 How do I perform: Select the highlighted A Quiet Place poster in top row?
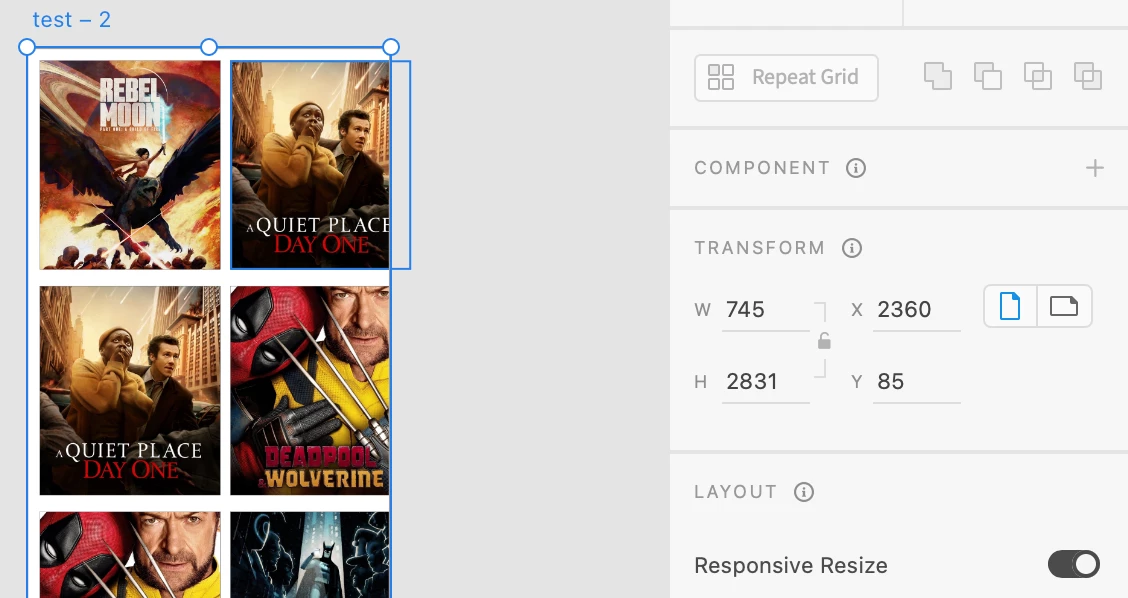click(310, 165)
